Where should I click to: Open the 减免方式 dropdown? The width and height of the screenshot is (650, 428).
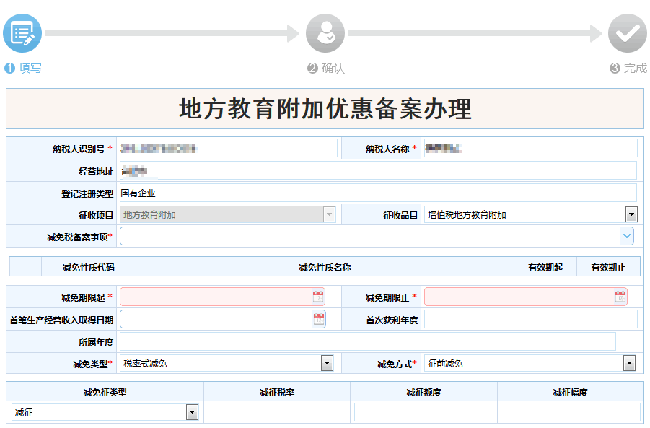click(x=631, y=363)
